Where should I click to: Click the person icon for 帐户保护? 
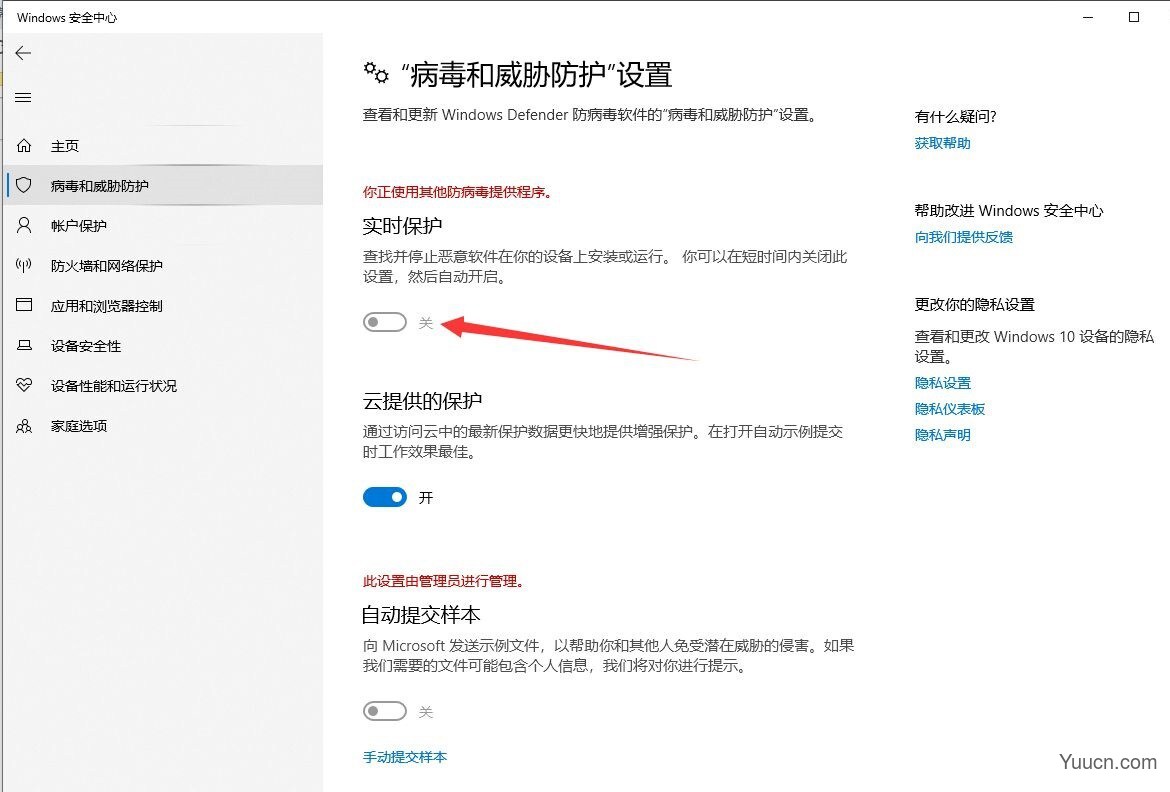[24, 225]
